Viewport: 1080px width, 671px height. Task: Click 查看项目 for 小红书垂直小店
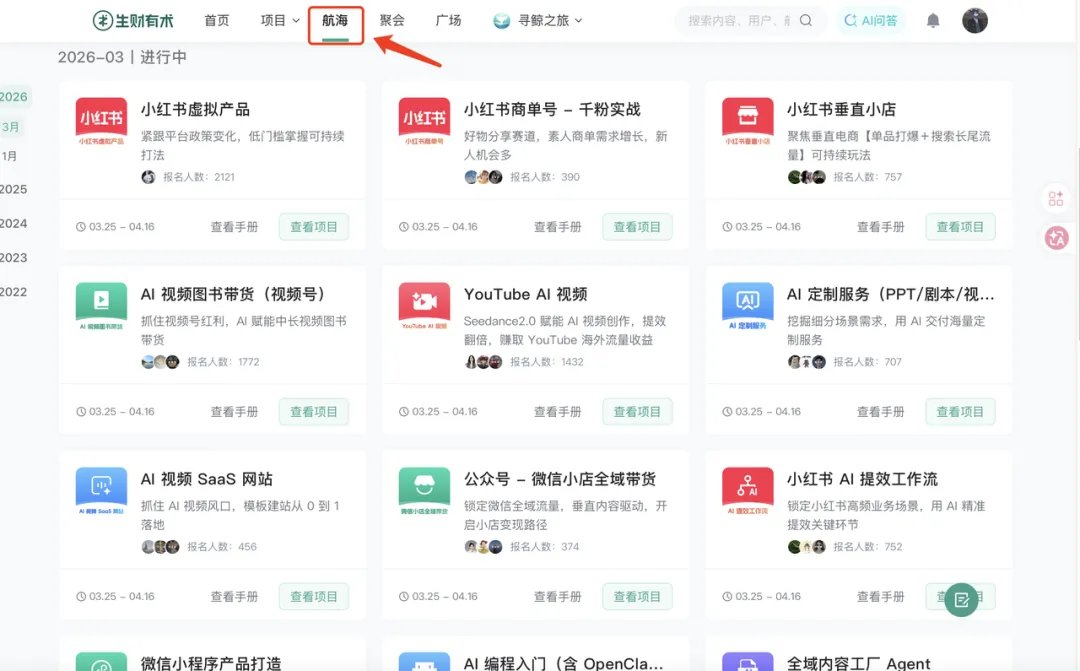click(960, 227)
